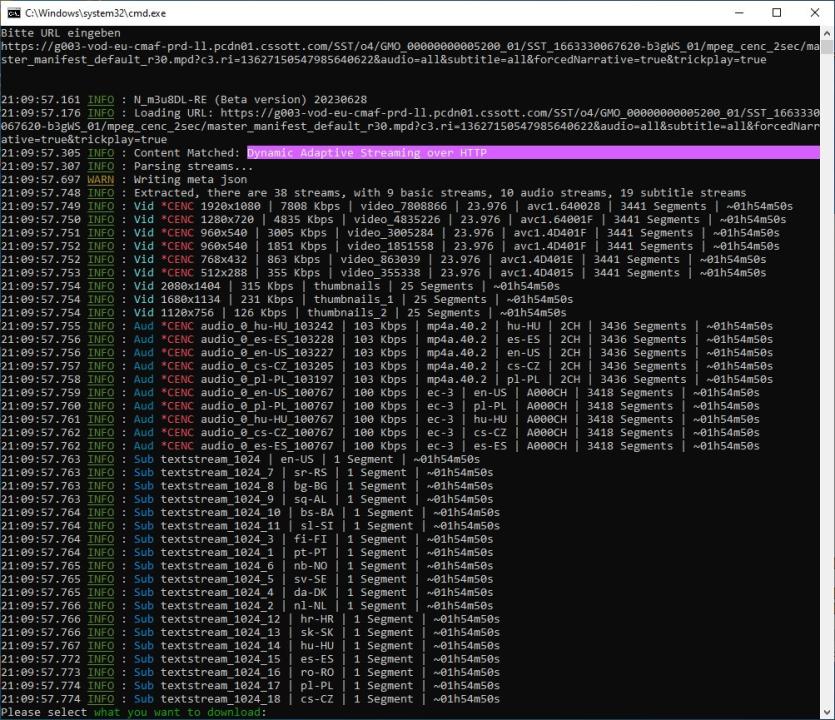The width and height of the screenshot is (835, 720).
Task: Click the 'textstream_1024_17' pl-PL subtitle
Action: tap(250, 685)
